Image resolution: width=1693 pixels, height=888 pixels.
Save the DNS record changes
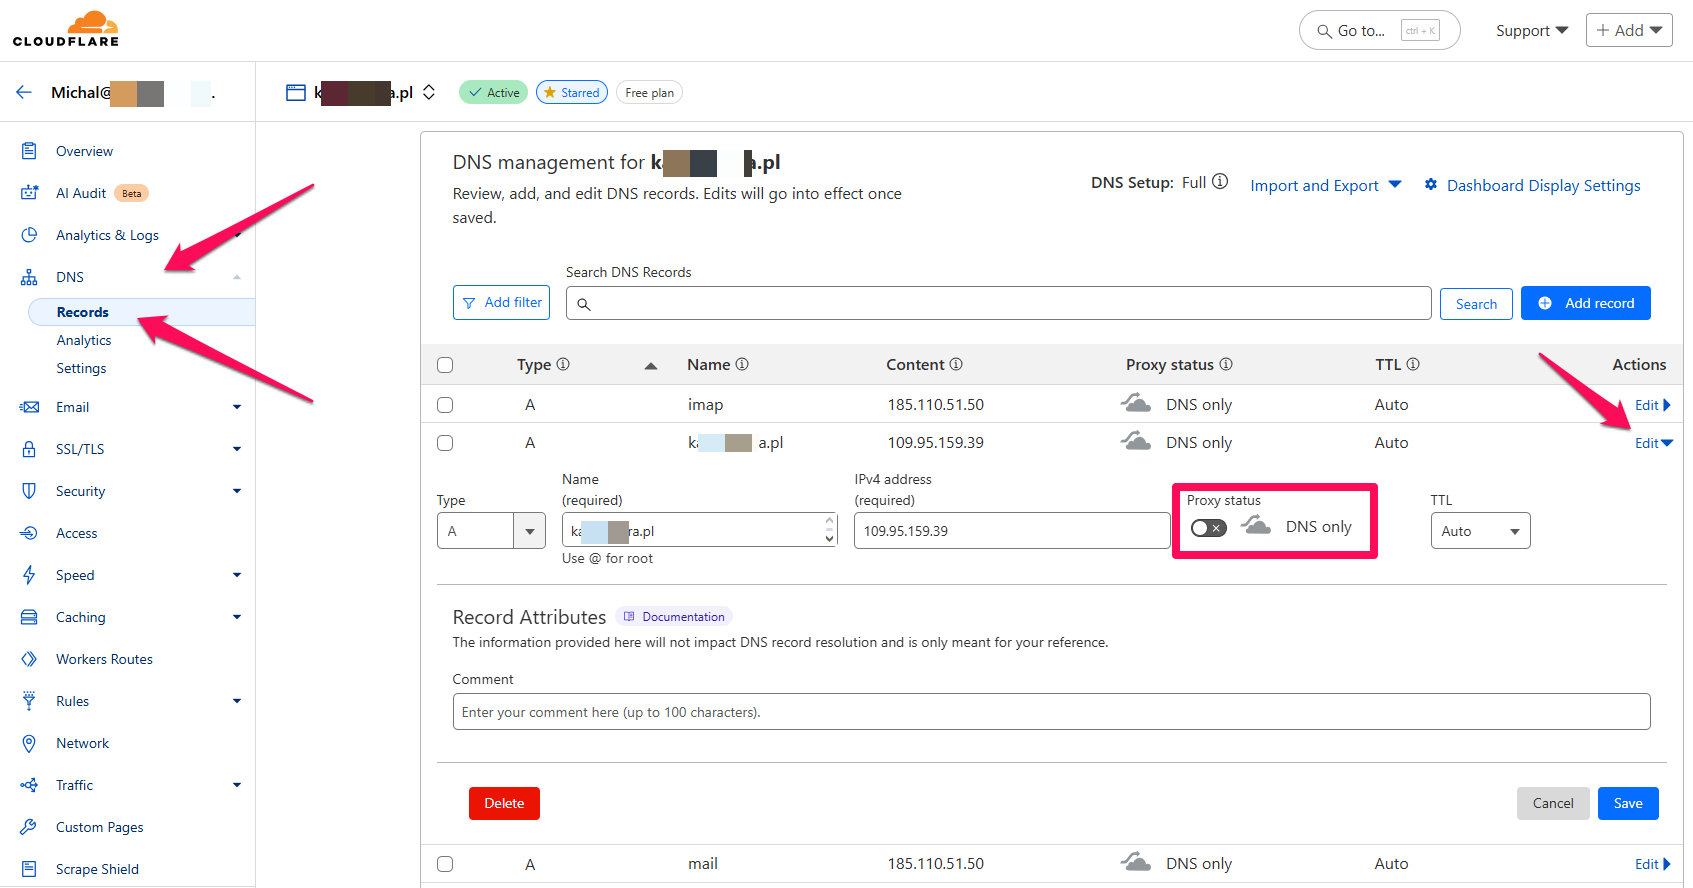point(1628,803)
